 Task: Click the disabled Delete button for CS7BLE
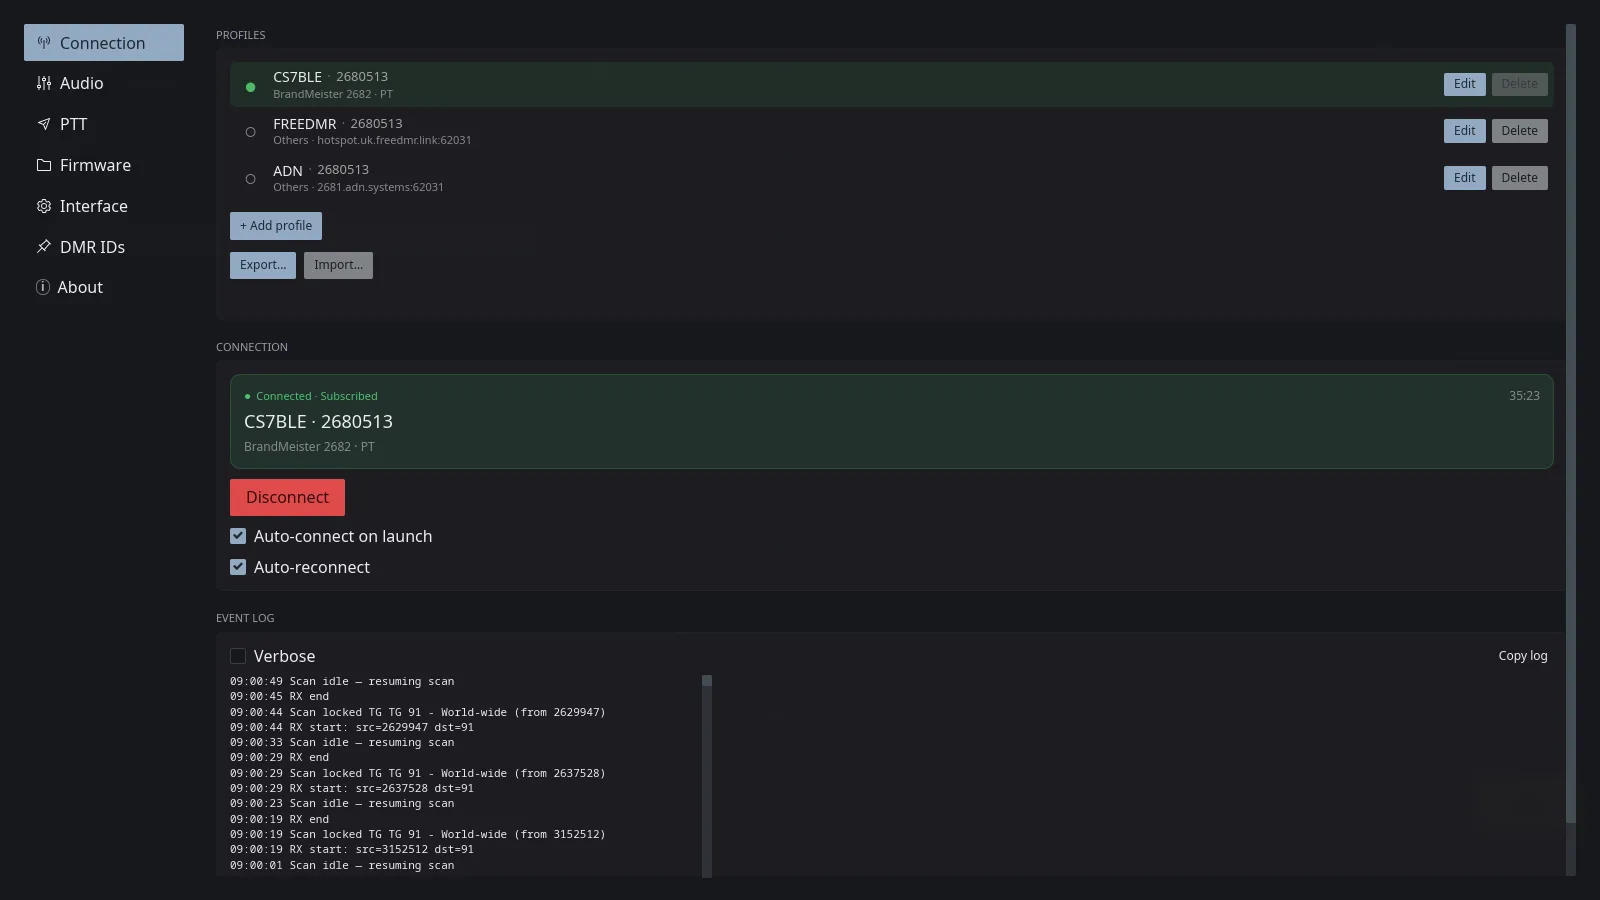1519,84
